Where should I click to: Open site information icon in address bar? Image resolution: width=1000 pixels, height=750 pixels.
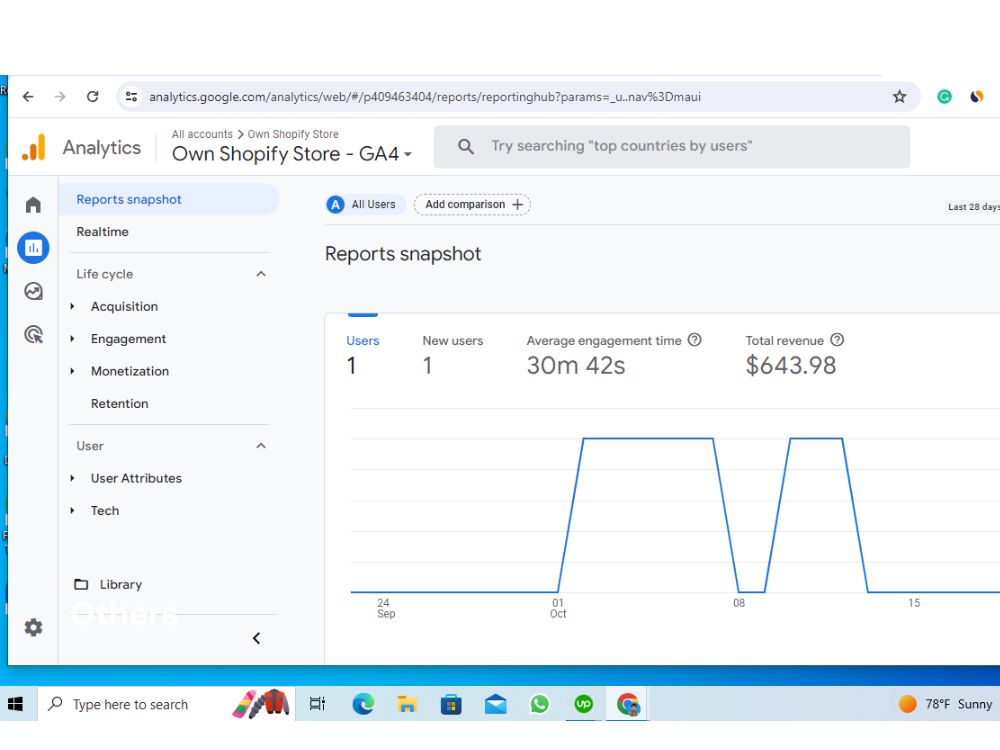[131, 96]
